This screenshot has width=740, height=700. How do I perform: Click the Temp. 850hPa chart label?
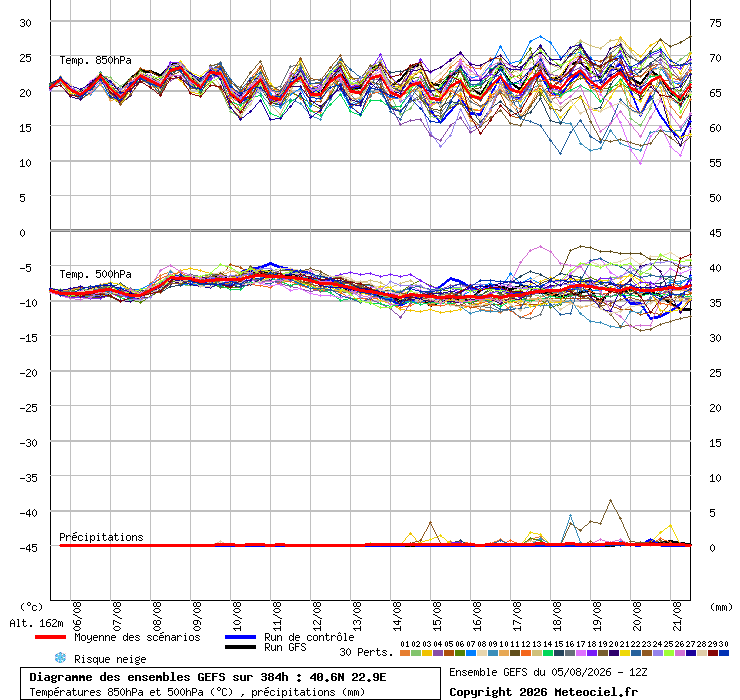click(x=95, y=60)
